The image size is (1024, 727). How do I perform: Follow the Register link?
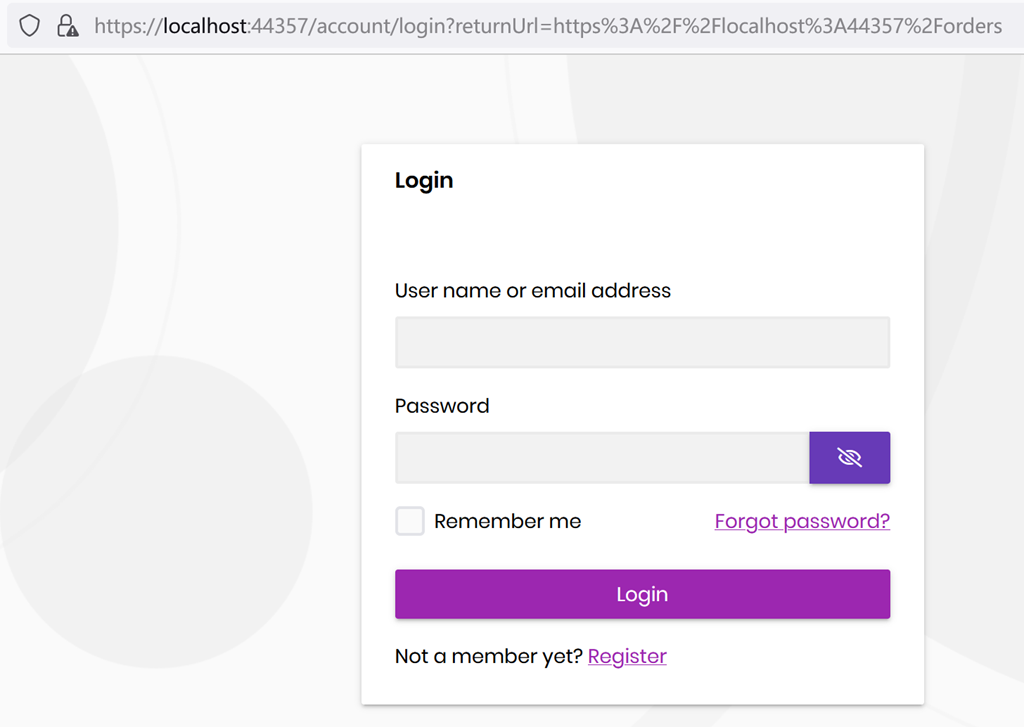pos(627,656)
